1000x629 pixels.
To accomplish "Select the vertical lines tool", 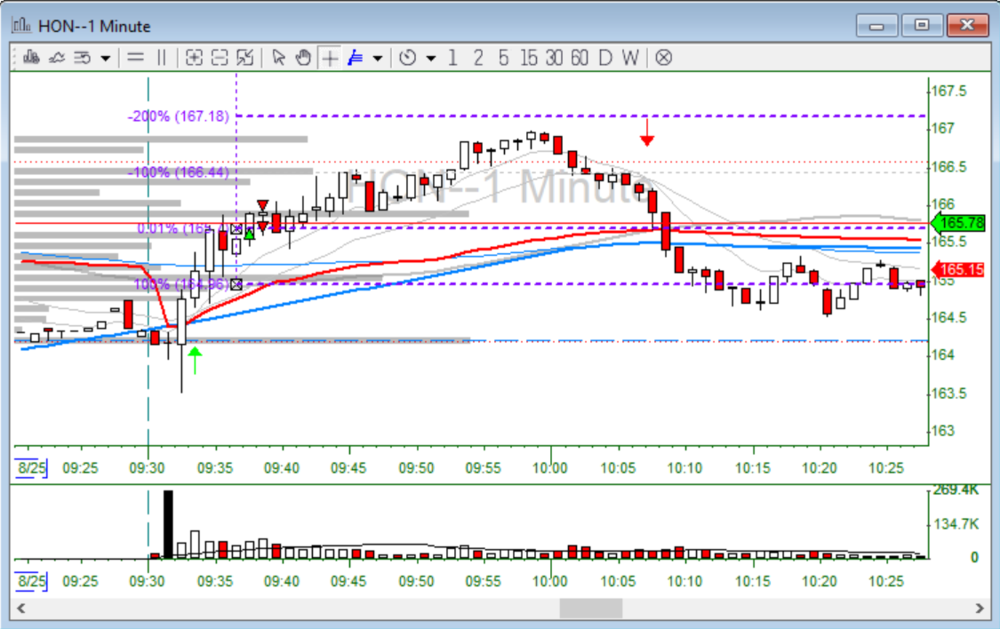I will [161, 57].
